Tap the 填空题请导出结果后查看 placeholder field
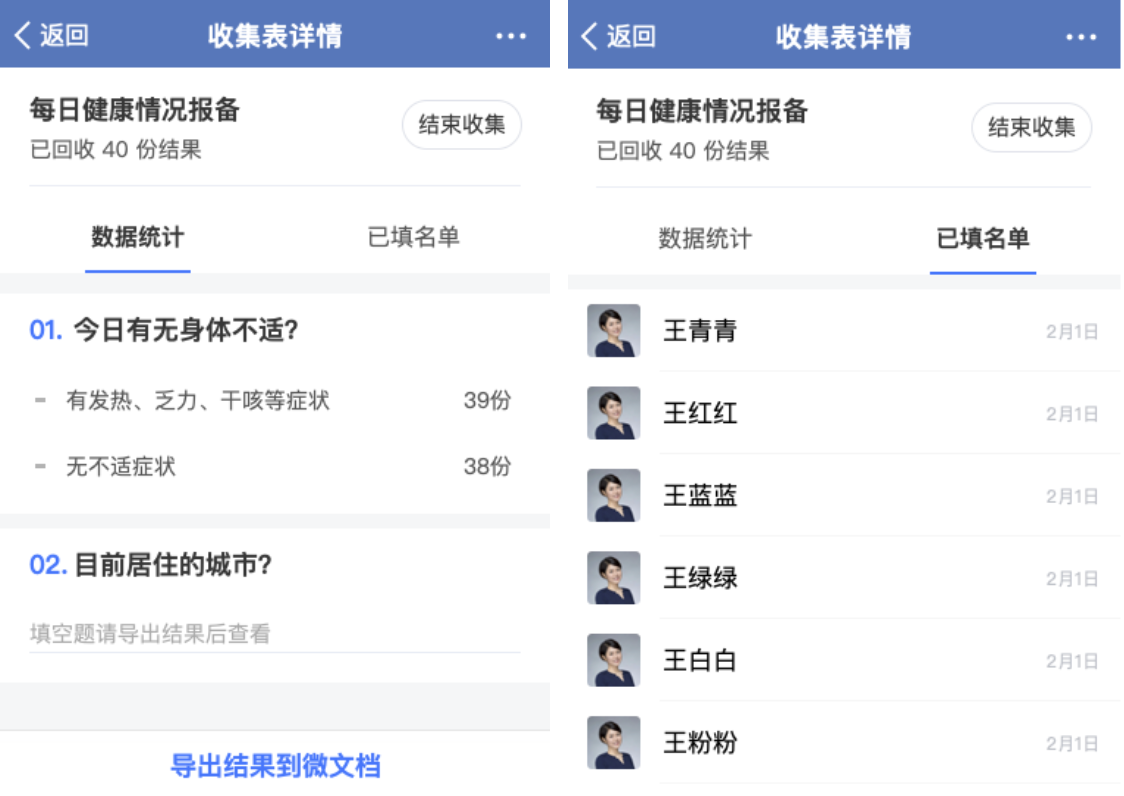The height and width of the screenshot is (796, 1124). point(275,634)
